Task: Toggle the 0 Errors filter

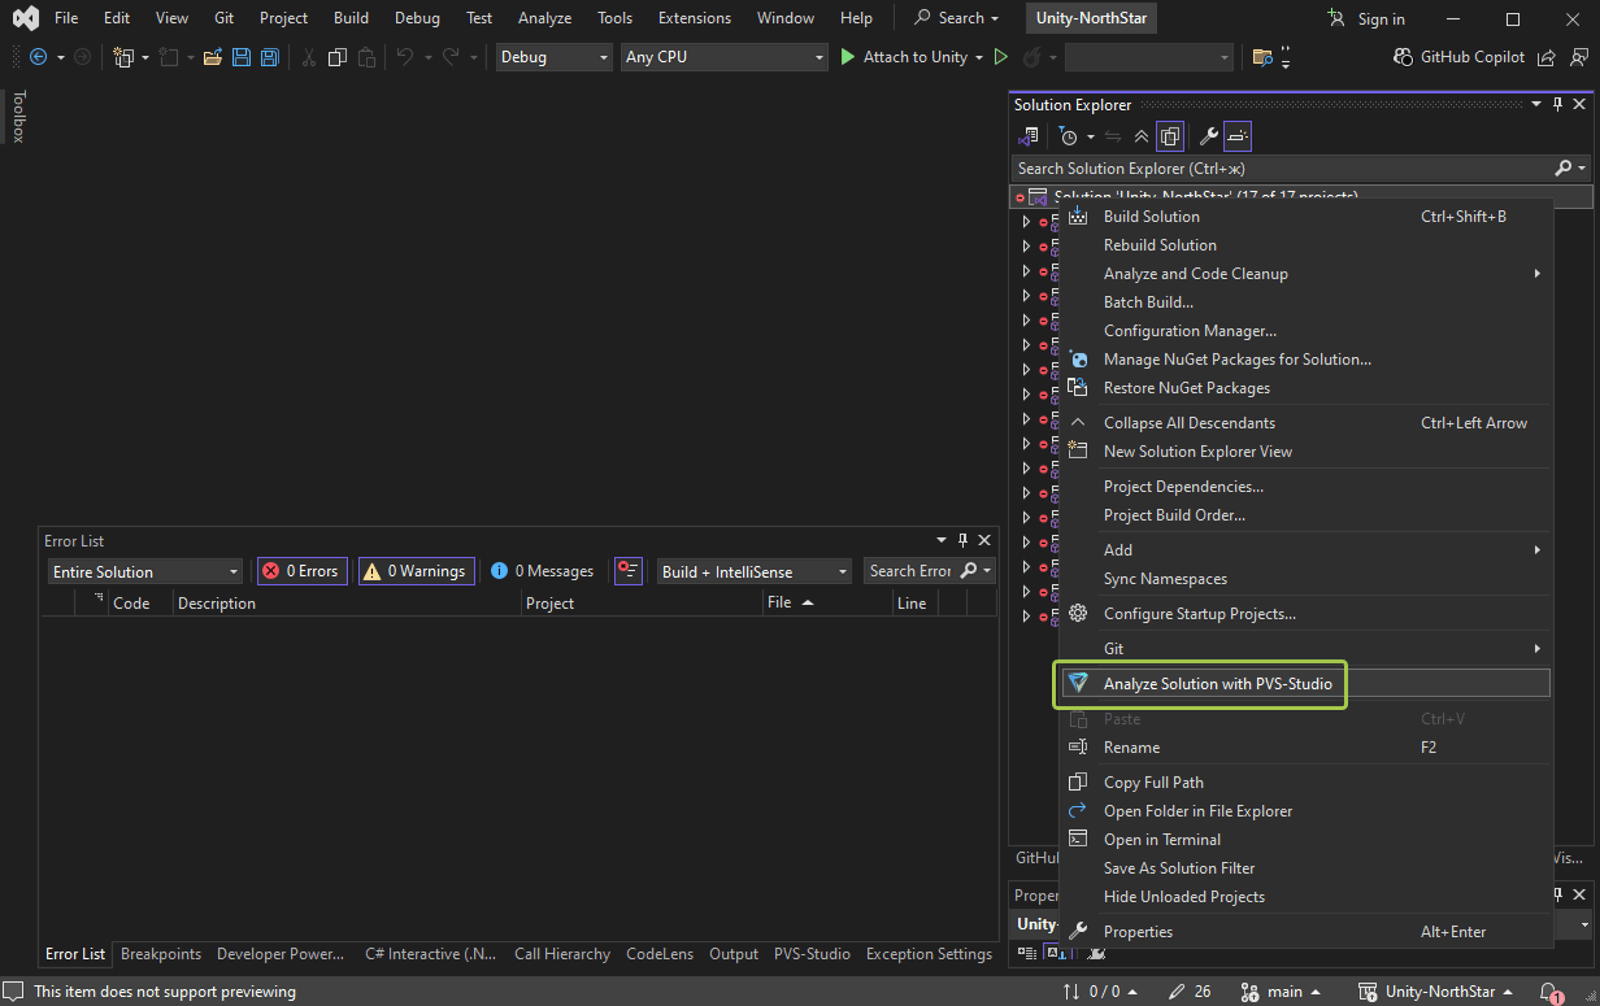Action: [x=302, y=570]
